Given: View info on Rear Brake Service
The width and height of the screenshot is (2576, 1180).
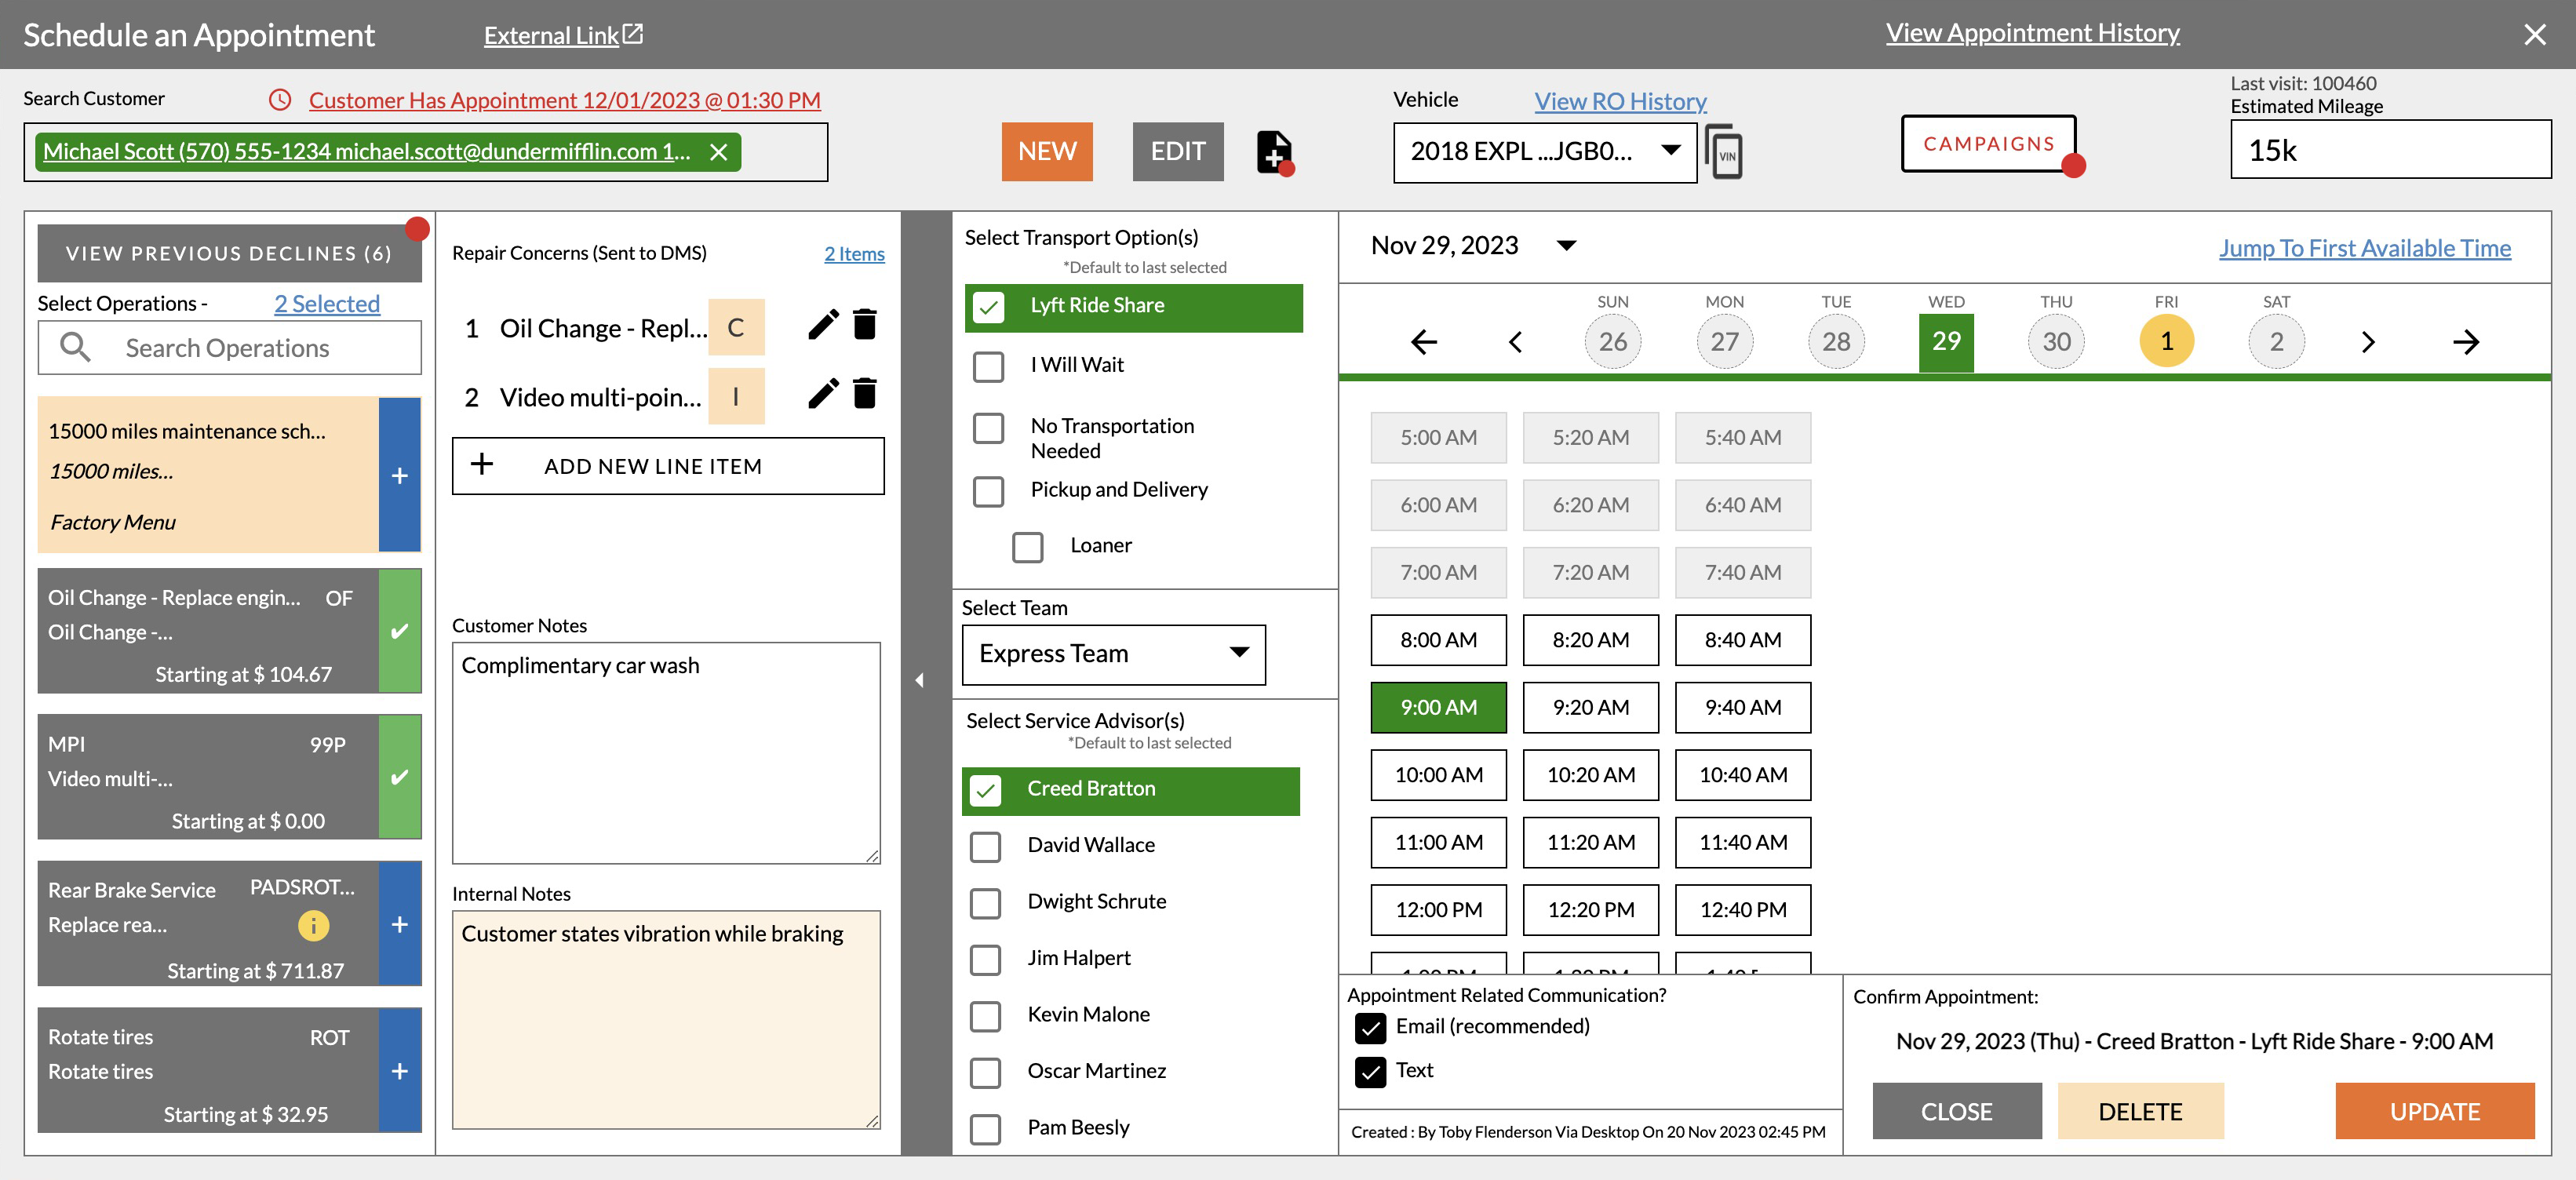Looking at the screenshot, I should pos(313,925).
